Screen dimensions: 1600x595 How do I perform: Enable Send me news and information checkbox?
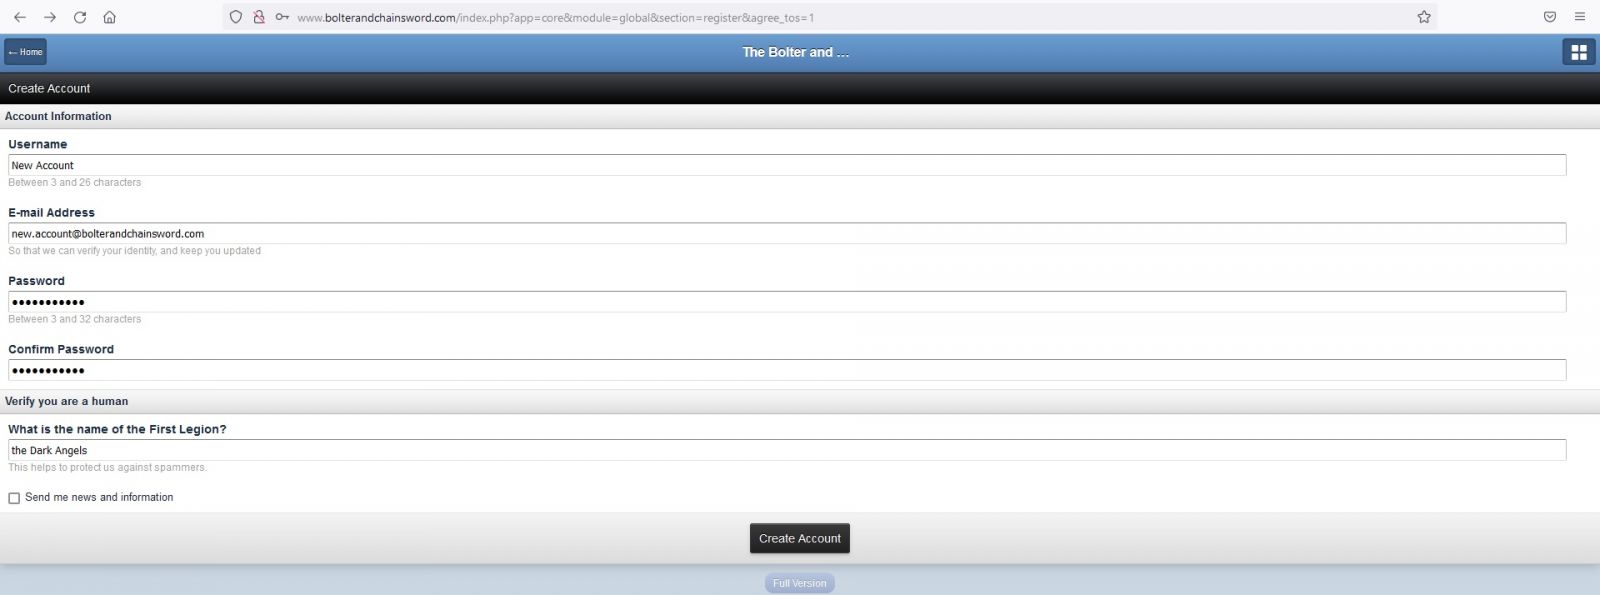tap(14, 498)
